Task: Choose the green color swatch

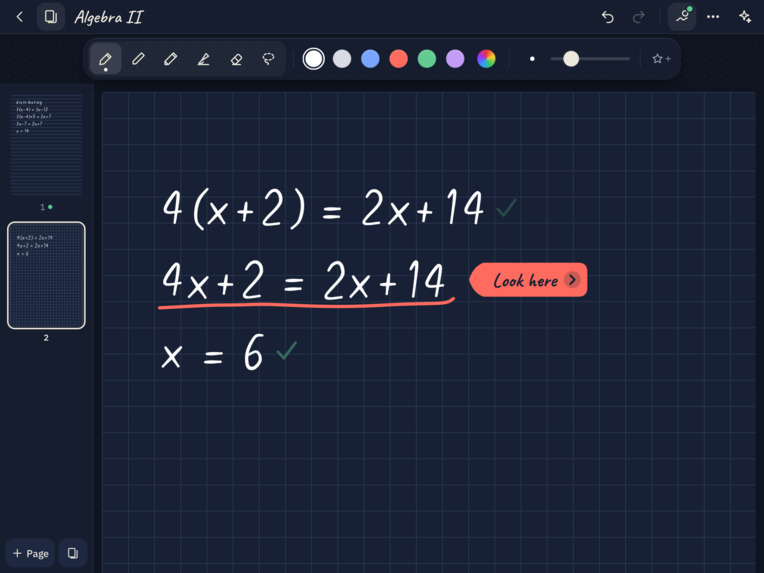Action: [x=427, y=59]
